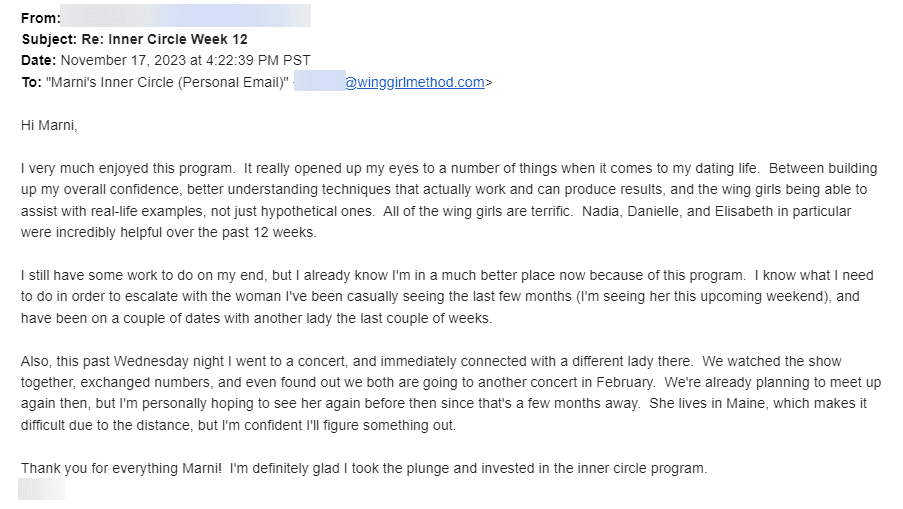Click the paragraph starting Also, this past Wednesday
The image size is (903, 509).
451,393
